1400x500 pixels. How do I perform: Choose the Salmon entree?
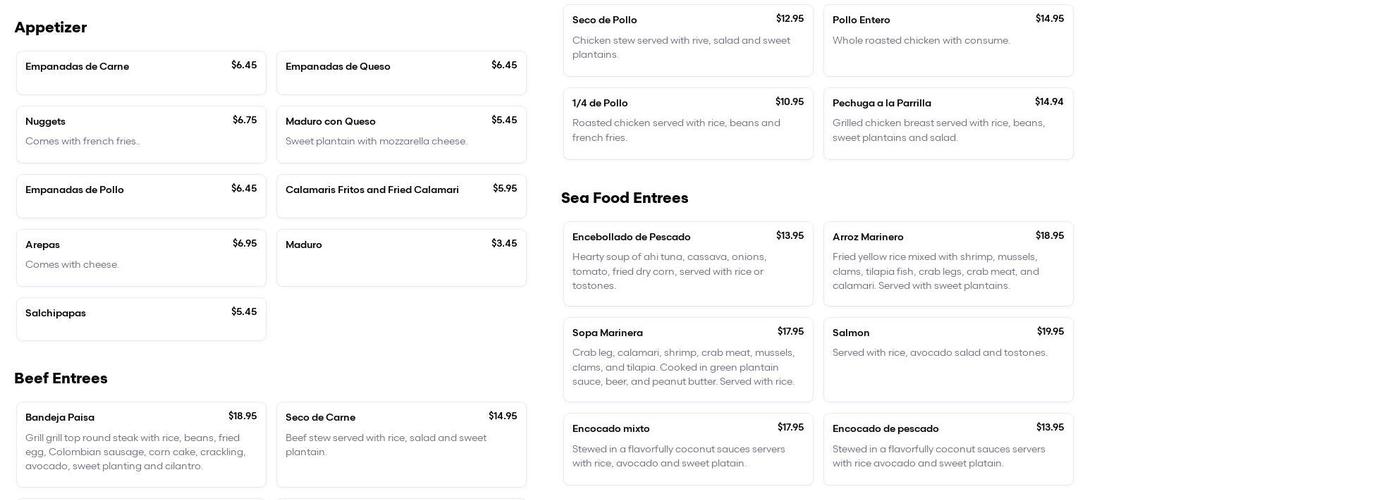948,360
